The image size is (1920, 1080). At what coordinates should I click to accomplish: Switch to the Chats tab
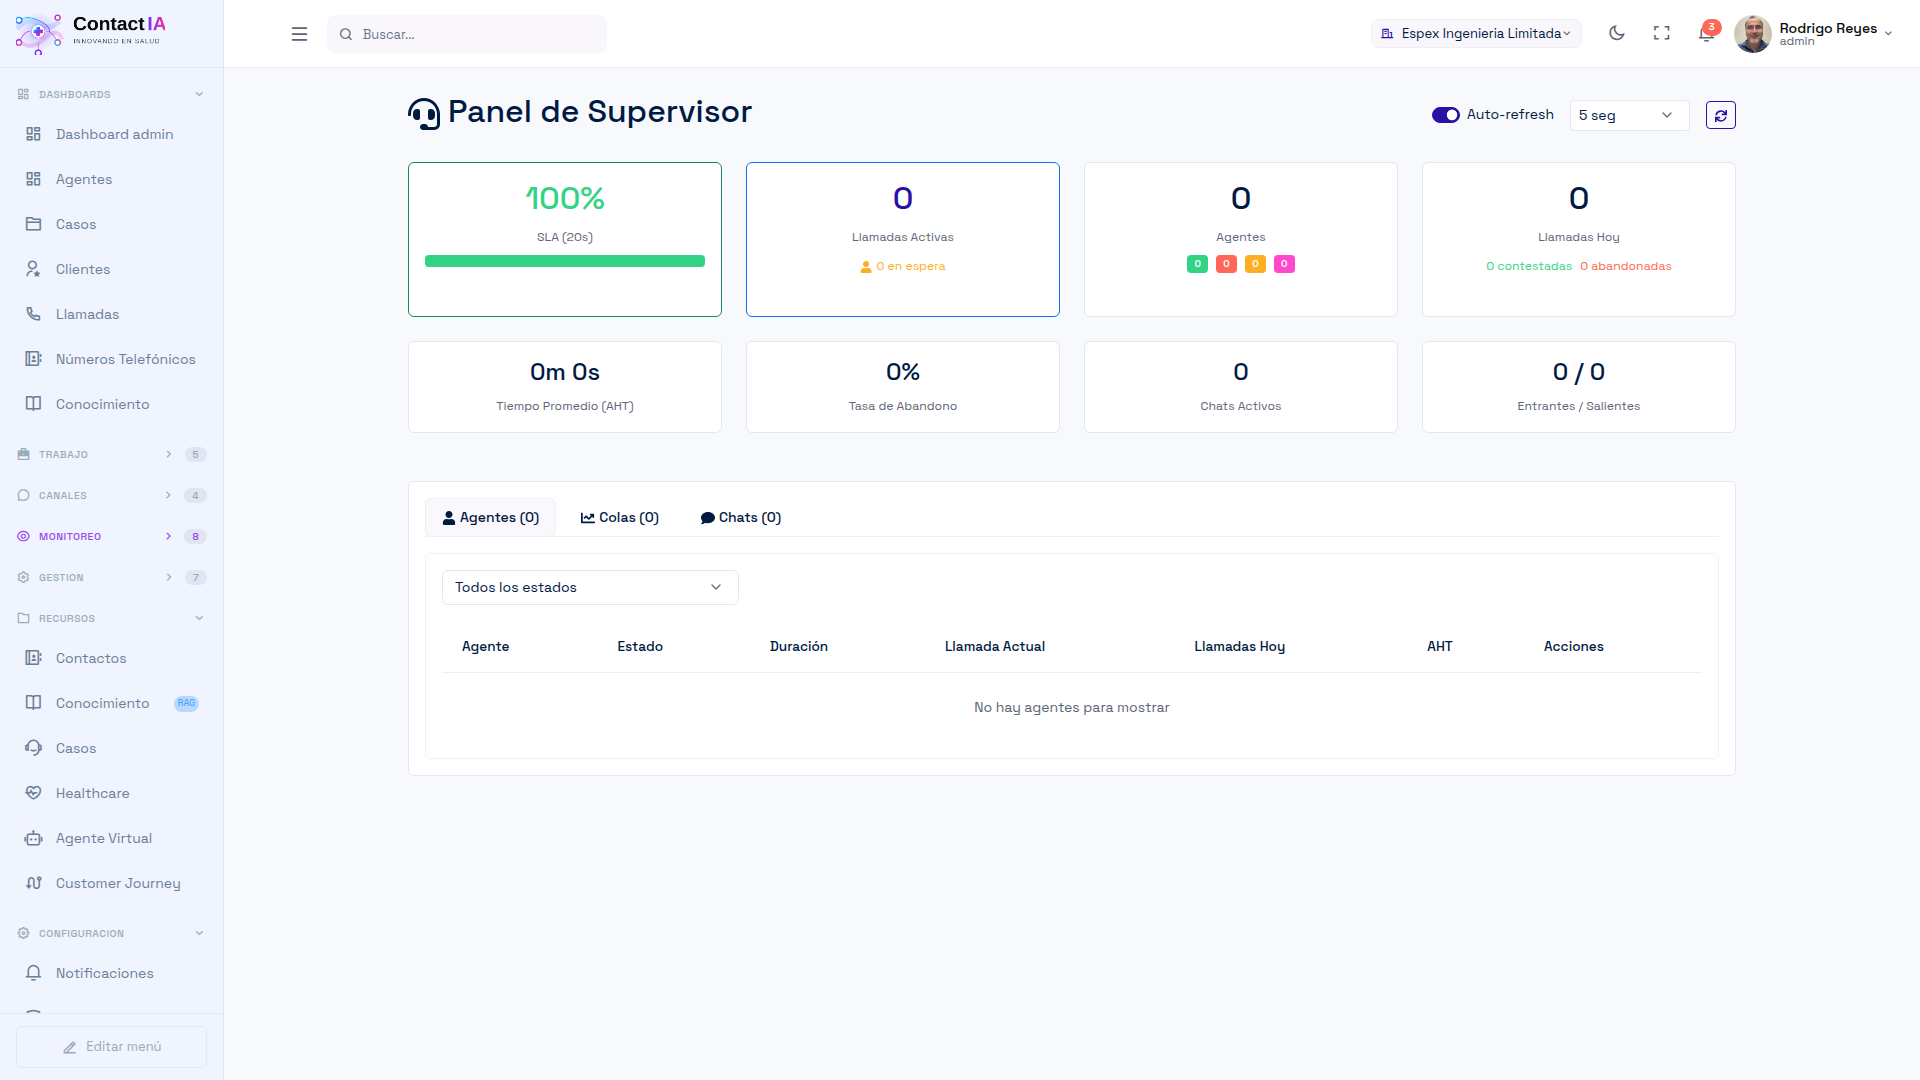(x=740, y=517)
